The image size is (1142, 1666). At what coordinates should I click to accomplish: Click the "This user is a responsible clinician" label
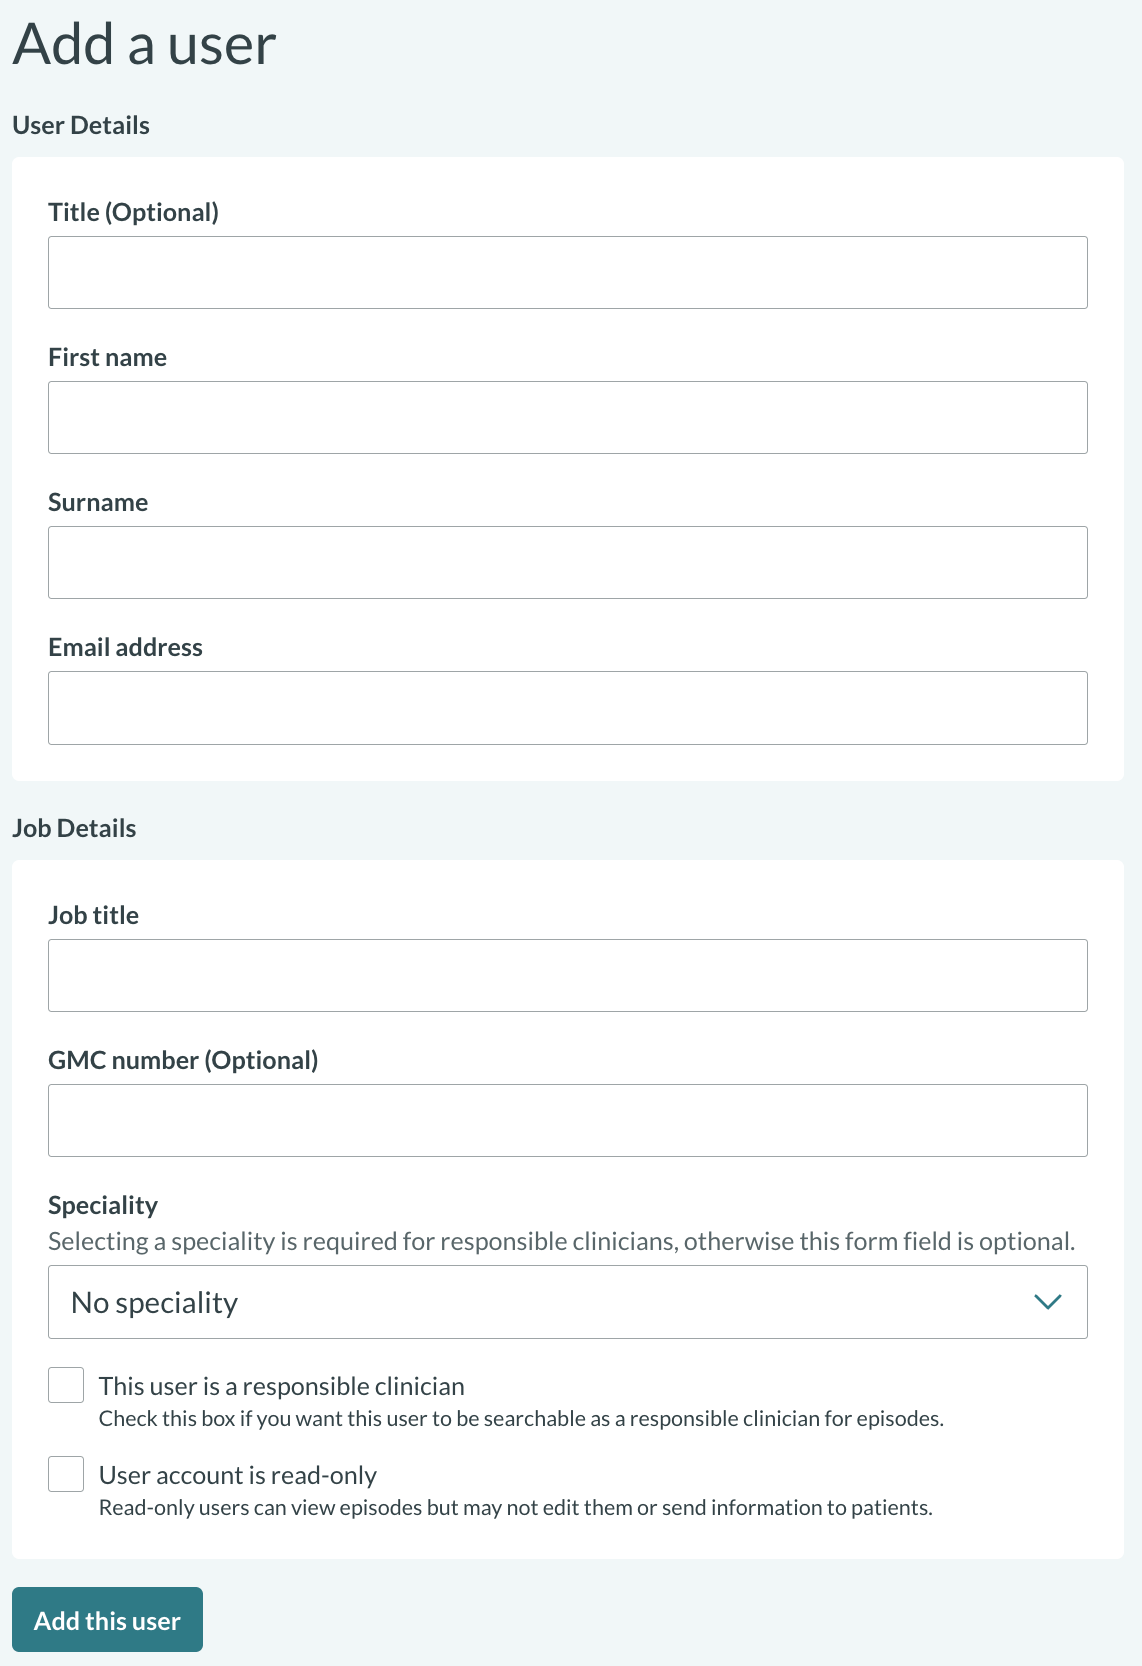tap(281, 1386)
